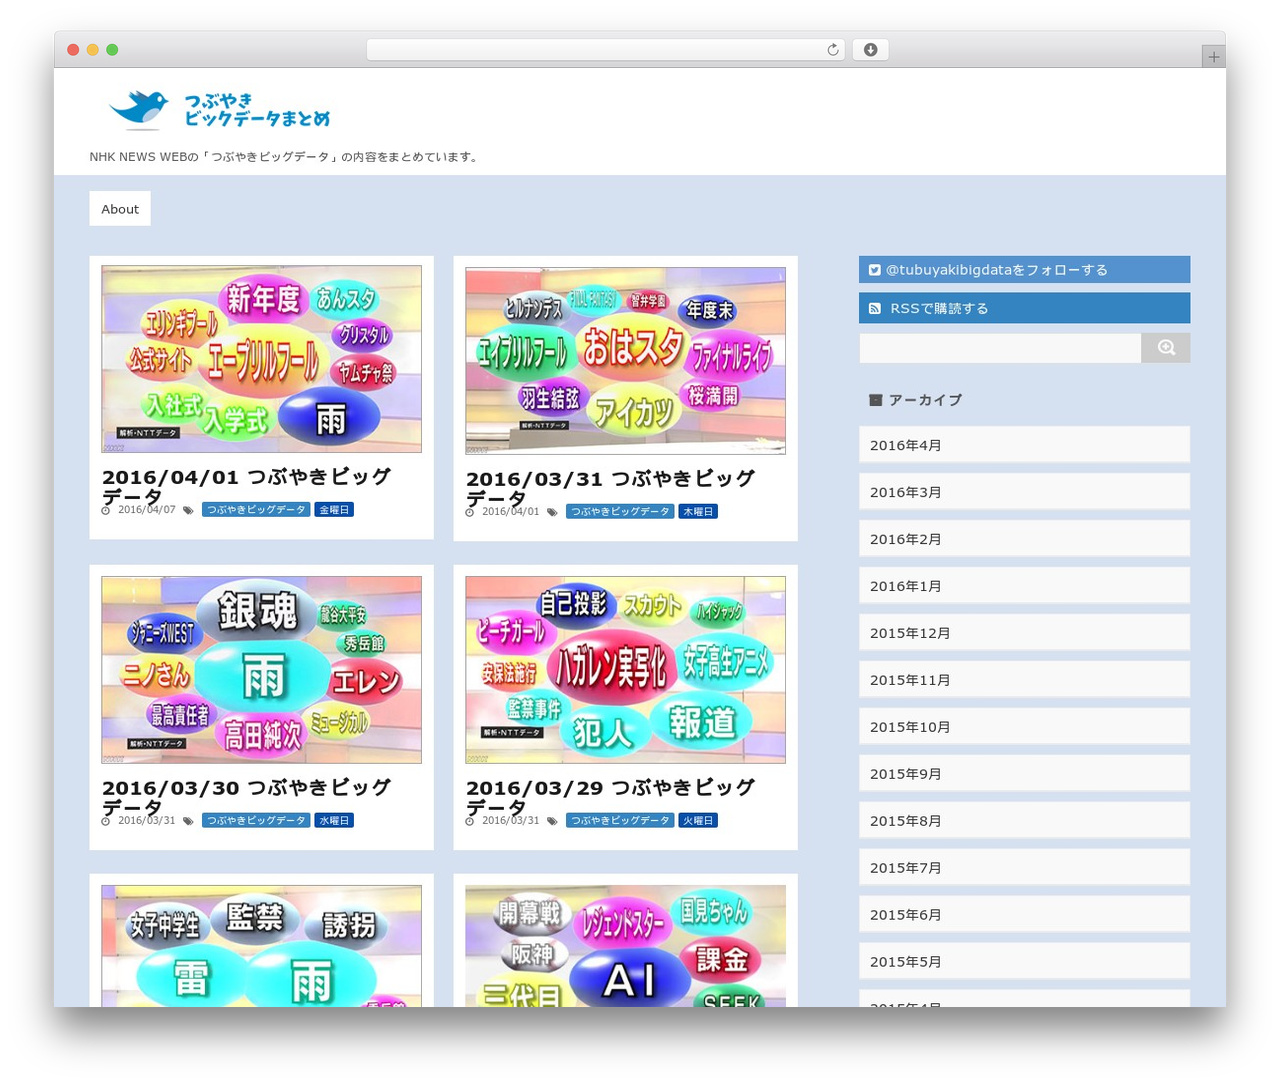Click the NHK NEWS WEB site description text
Image resolution: width=1280 pixels, height=1084 pixels.
click(285, 157)
